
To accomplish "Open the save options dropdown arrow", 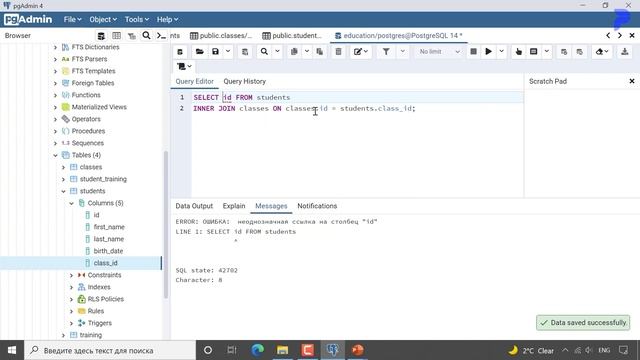I will (228, 52).
